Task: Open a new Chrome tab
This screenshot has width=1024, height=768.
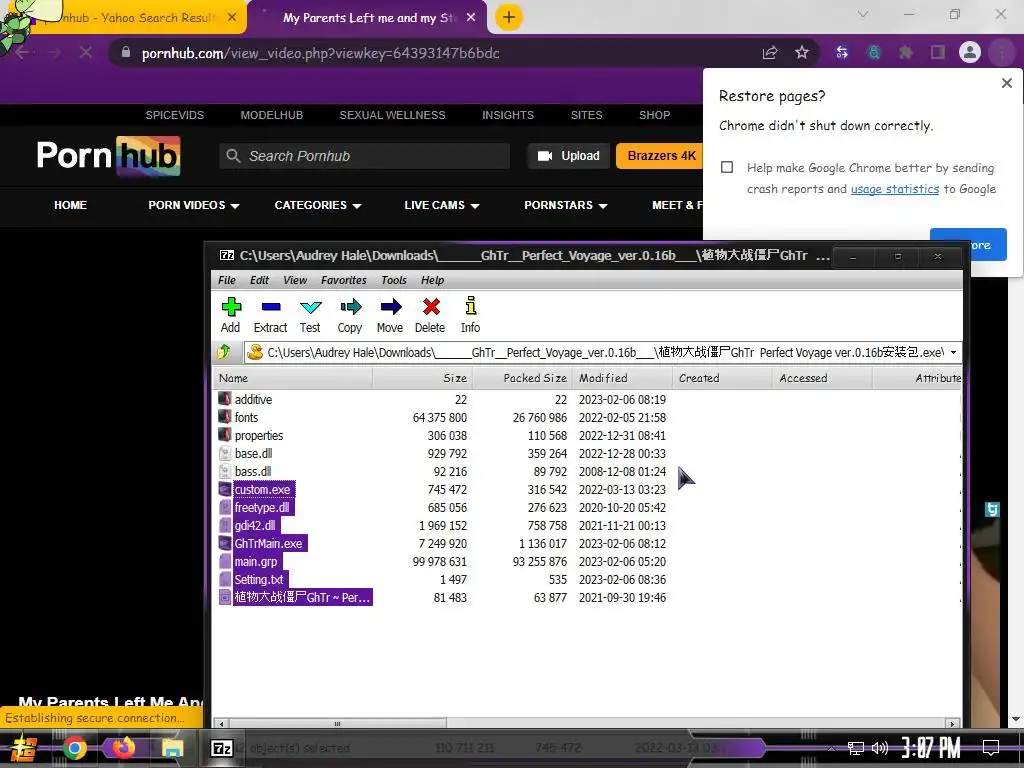Action: [509, 17]
